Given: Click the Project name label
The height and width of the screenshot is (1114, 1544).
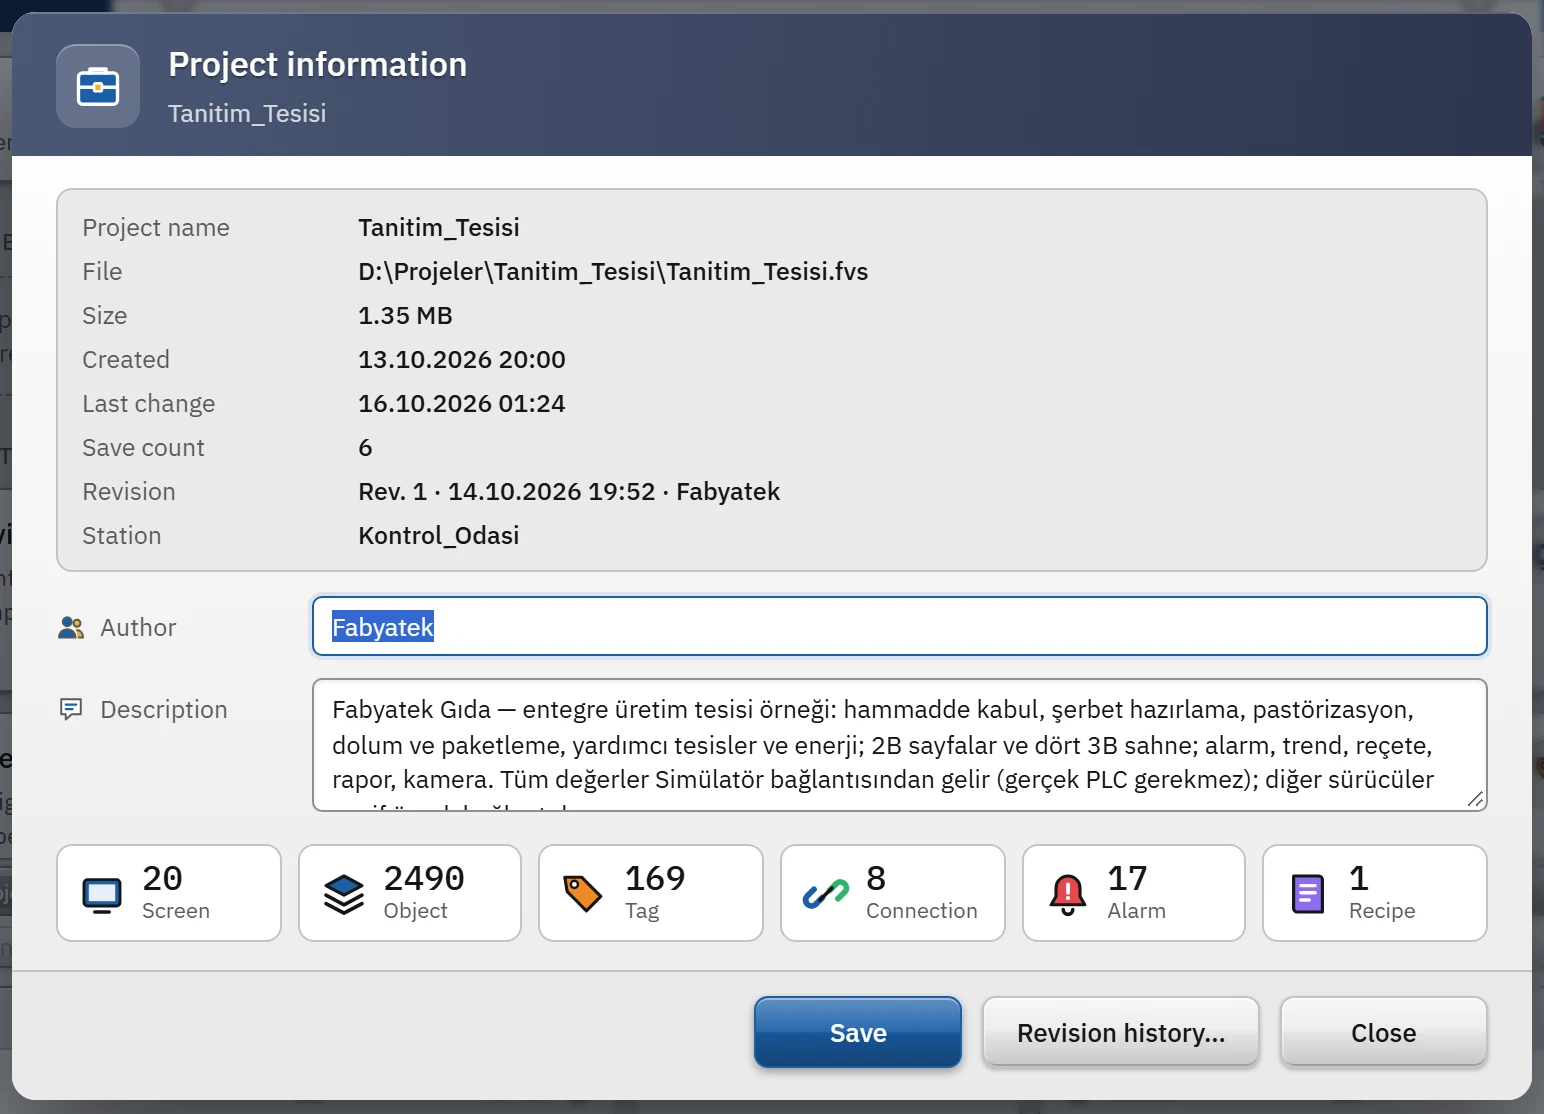Looking at the screenshot, I should [156, 228].
